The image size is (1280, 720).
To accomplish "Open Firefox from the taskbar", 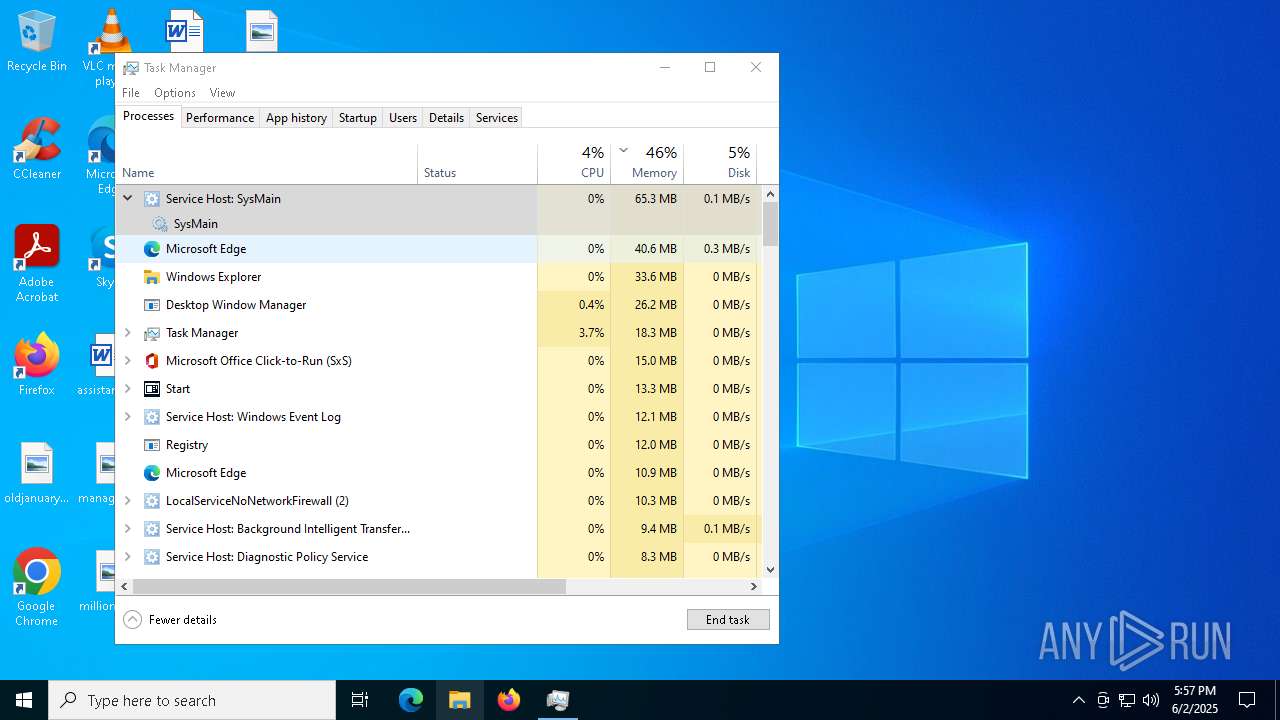I will [509, 700].
